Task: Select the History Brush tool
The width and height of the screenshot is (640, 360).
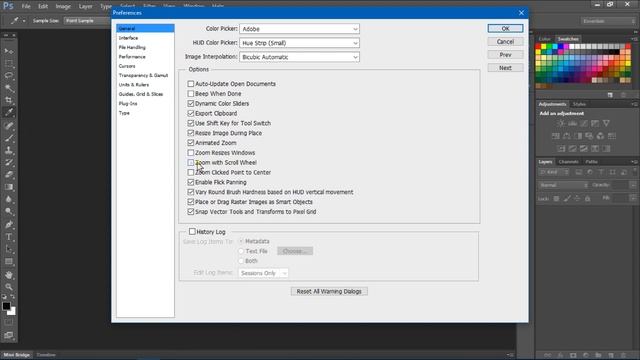Action: 9,162
